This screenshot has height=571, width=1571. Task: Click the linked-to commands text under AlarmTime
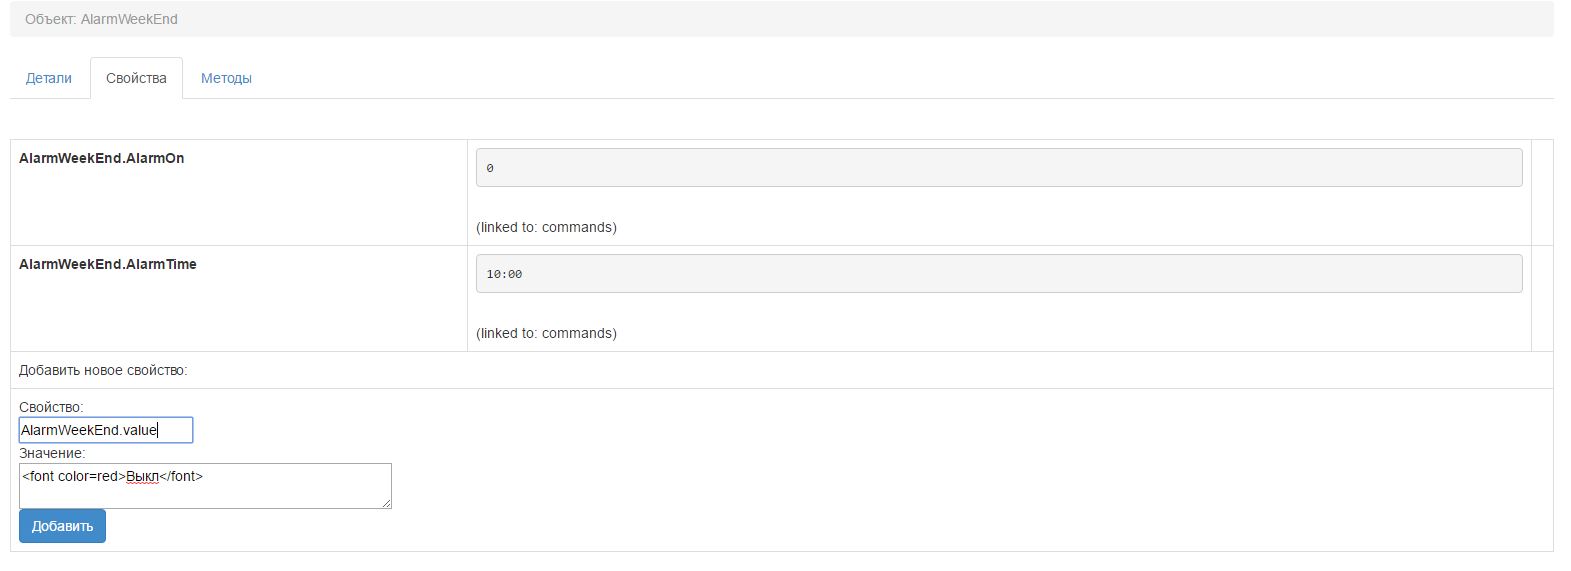[546, 333]
